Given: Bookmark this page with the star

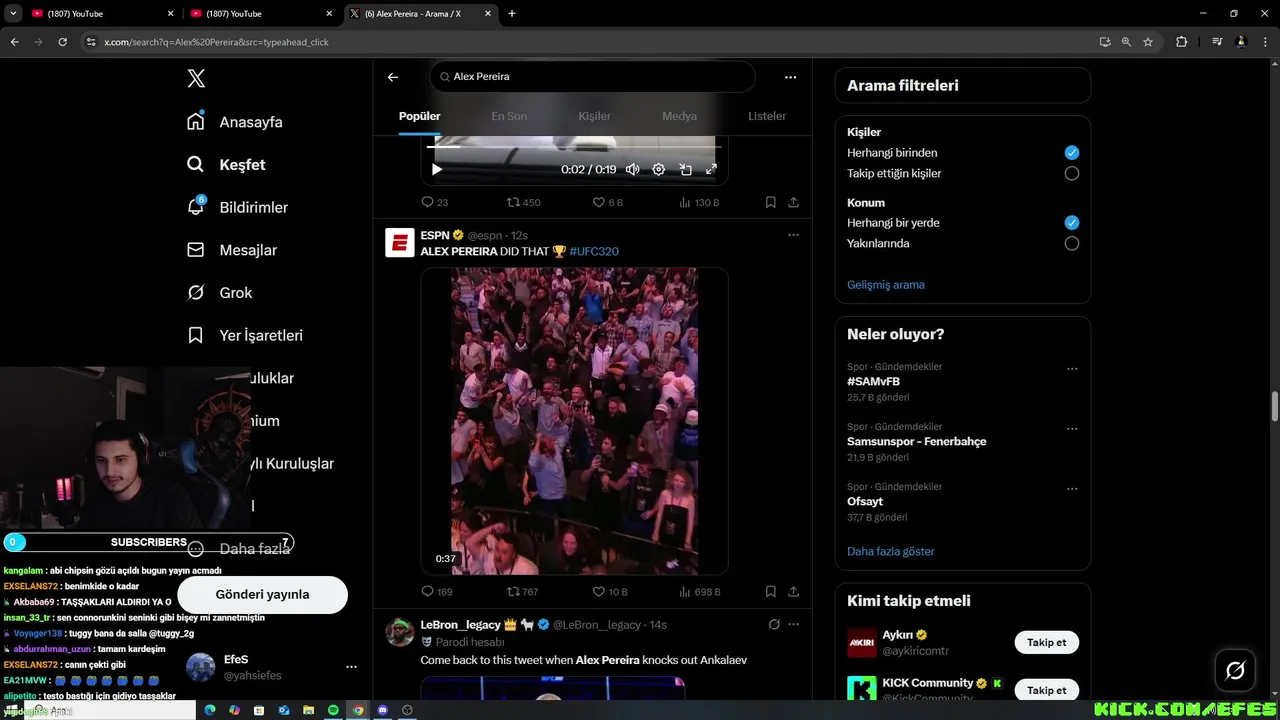Looking at the screenshot, I should pos(1148,42).
